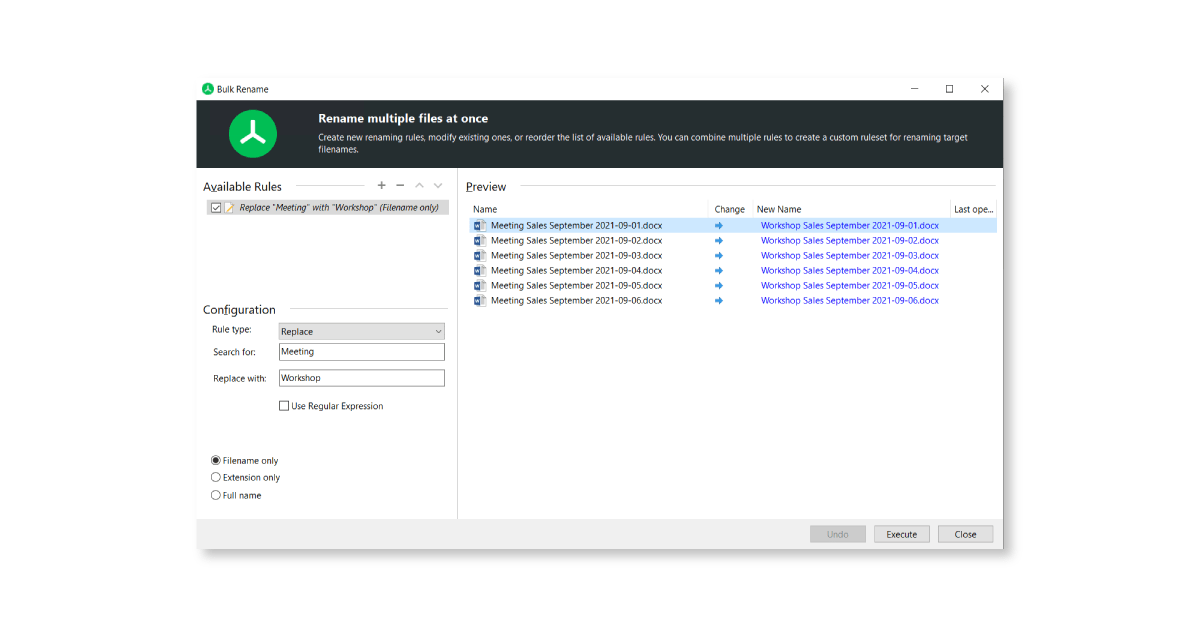This screenshot has width=1200, height=627.
Task: Select the Extension only radio option
Action: coord(216,478)
